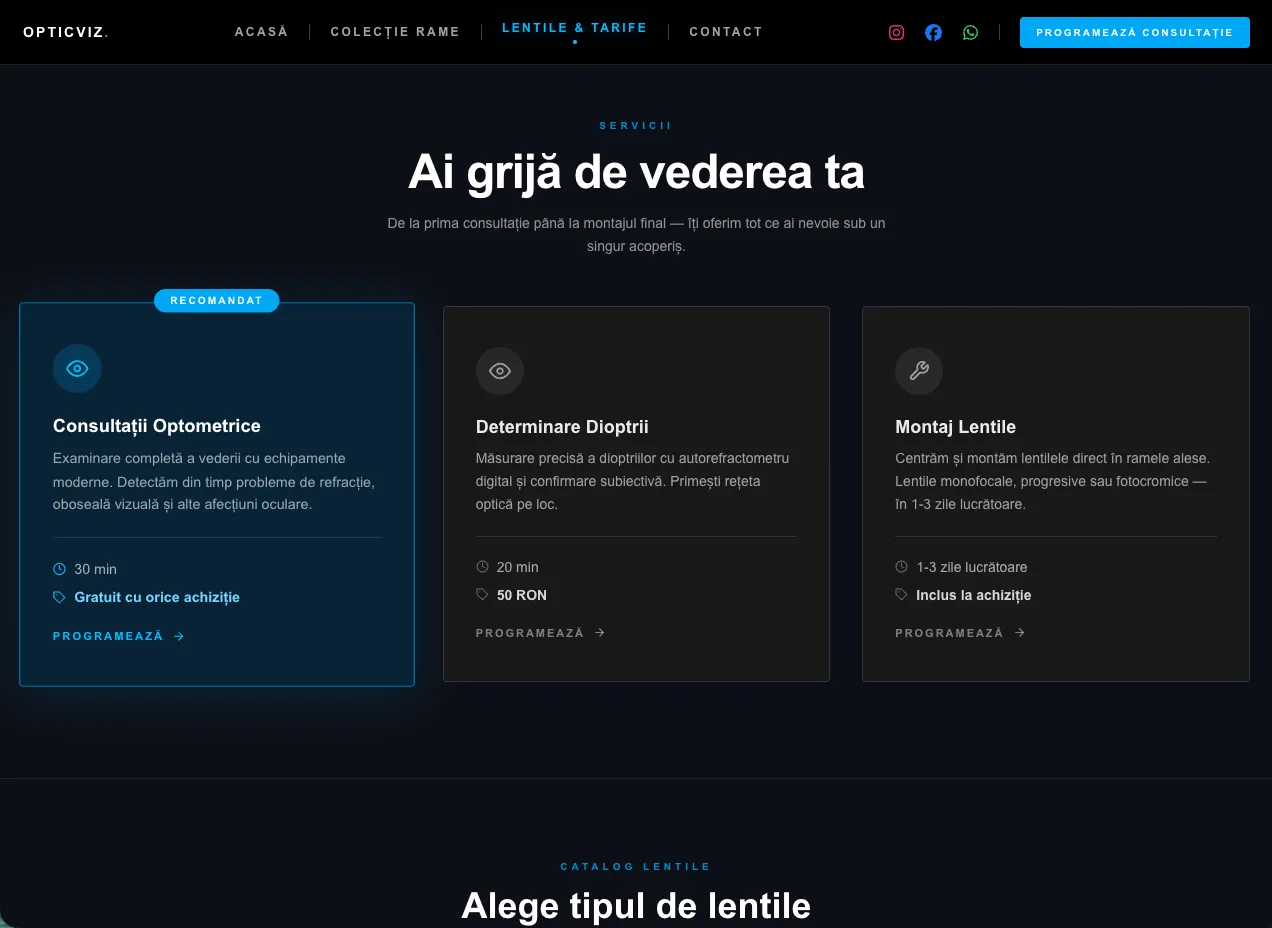Select the Determinare Dioptrii card title
Screen dimensions: 1272x928
562,427
